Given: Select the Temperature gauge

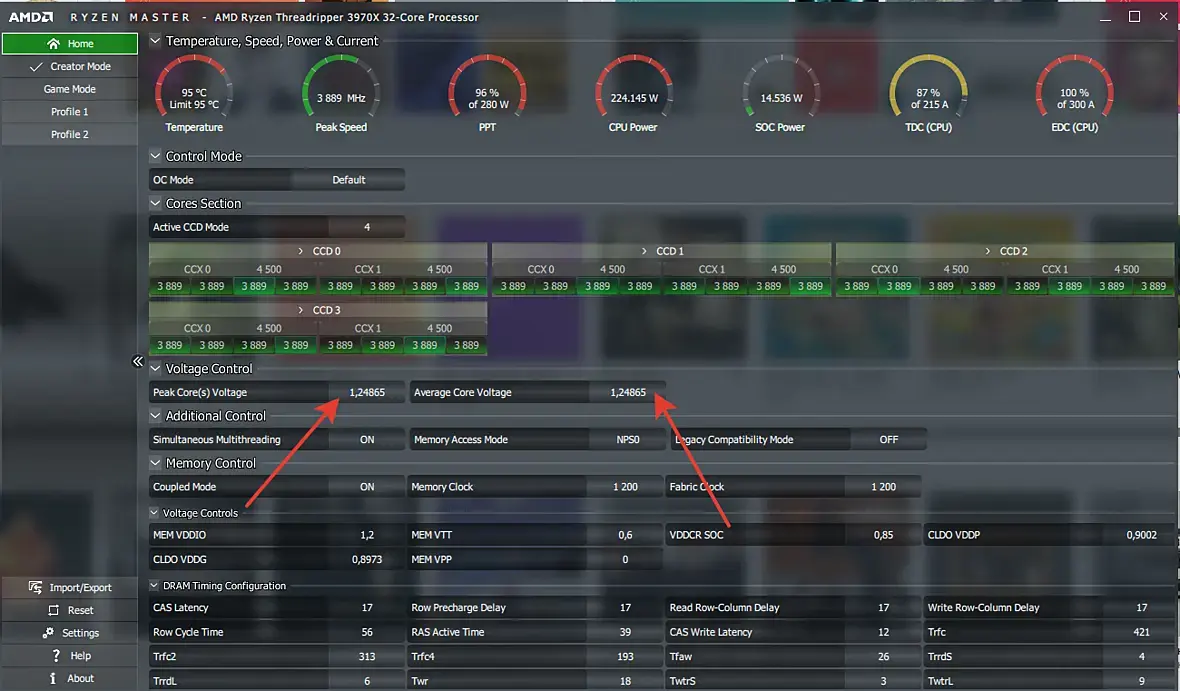Looking at the screenshot, I should click(194, 94).
